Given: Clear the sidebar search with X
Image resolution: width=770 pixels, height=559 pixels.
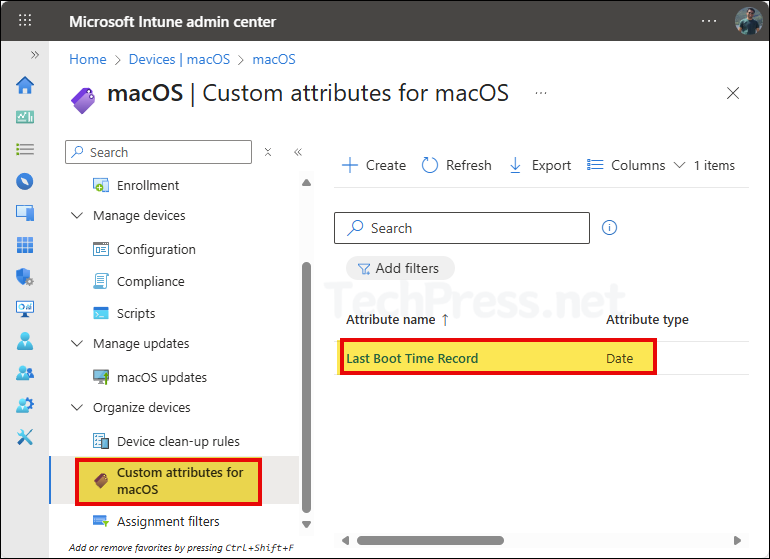Looking at the screenshot, I should (x=268, y=152).
